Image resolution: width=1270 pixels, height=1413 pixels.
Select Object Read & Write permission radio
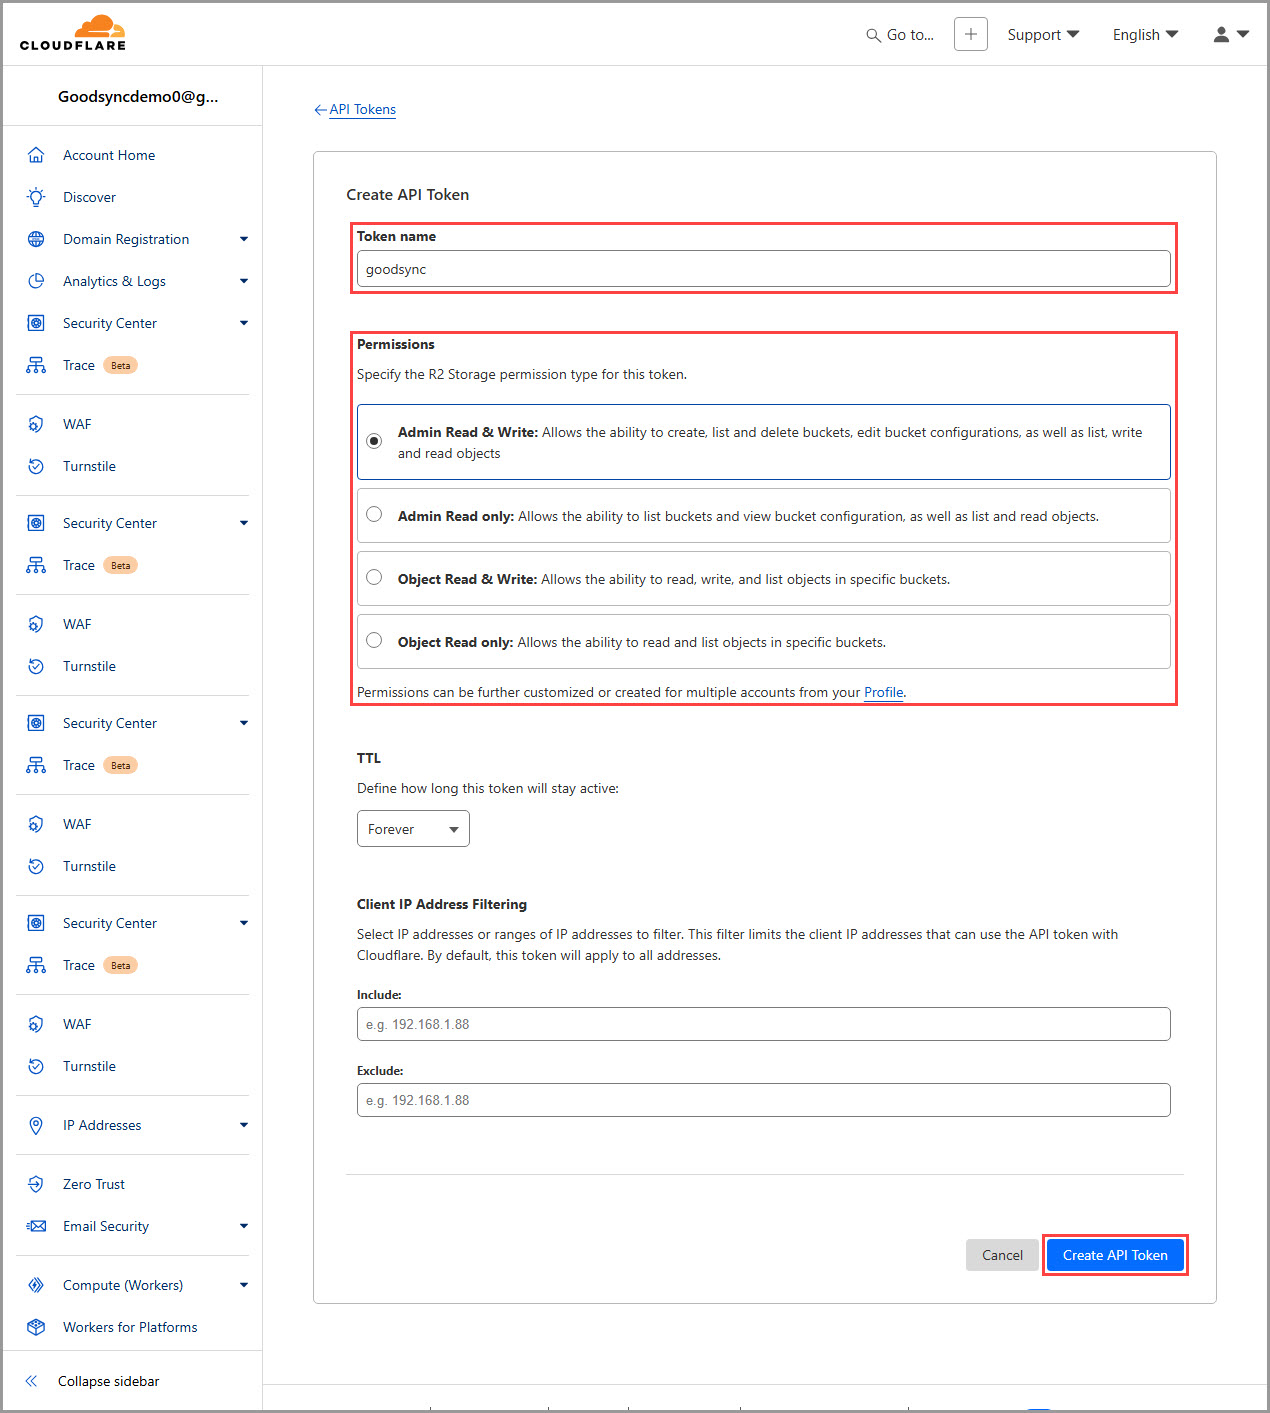click(x=374, y=577)
